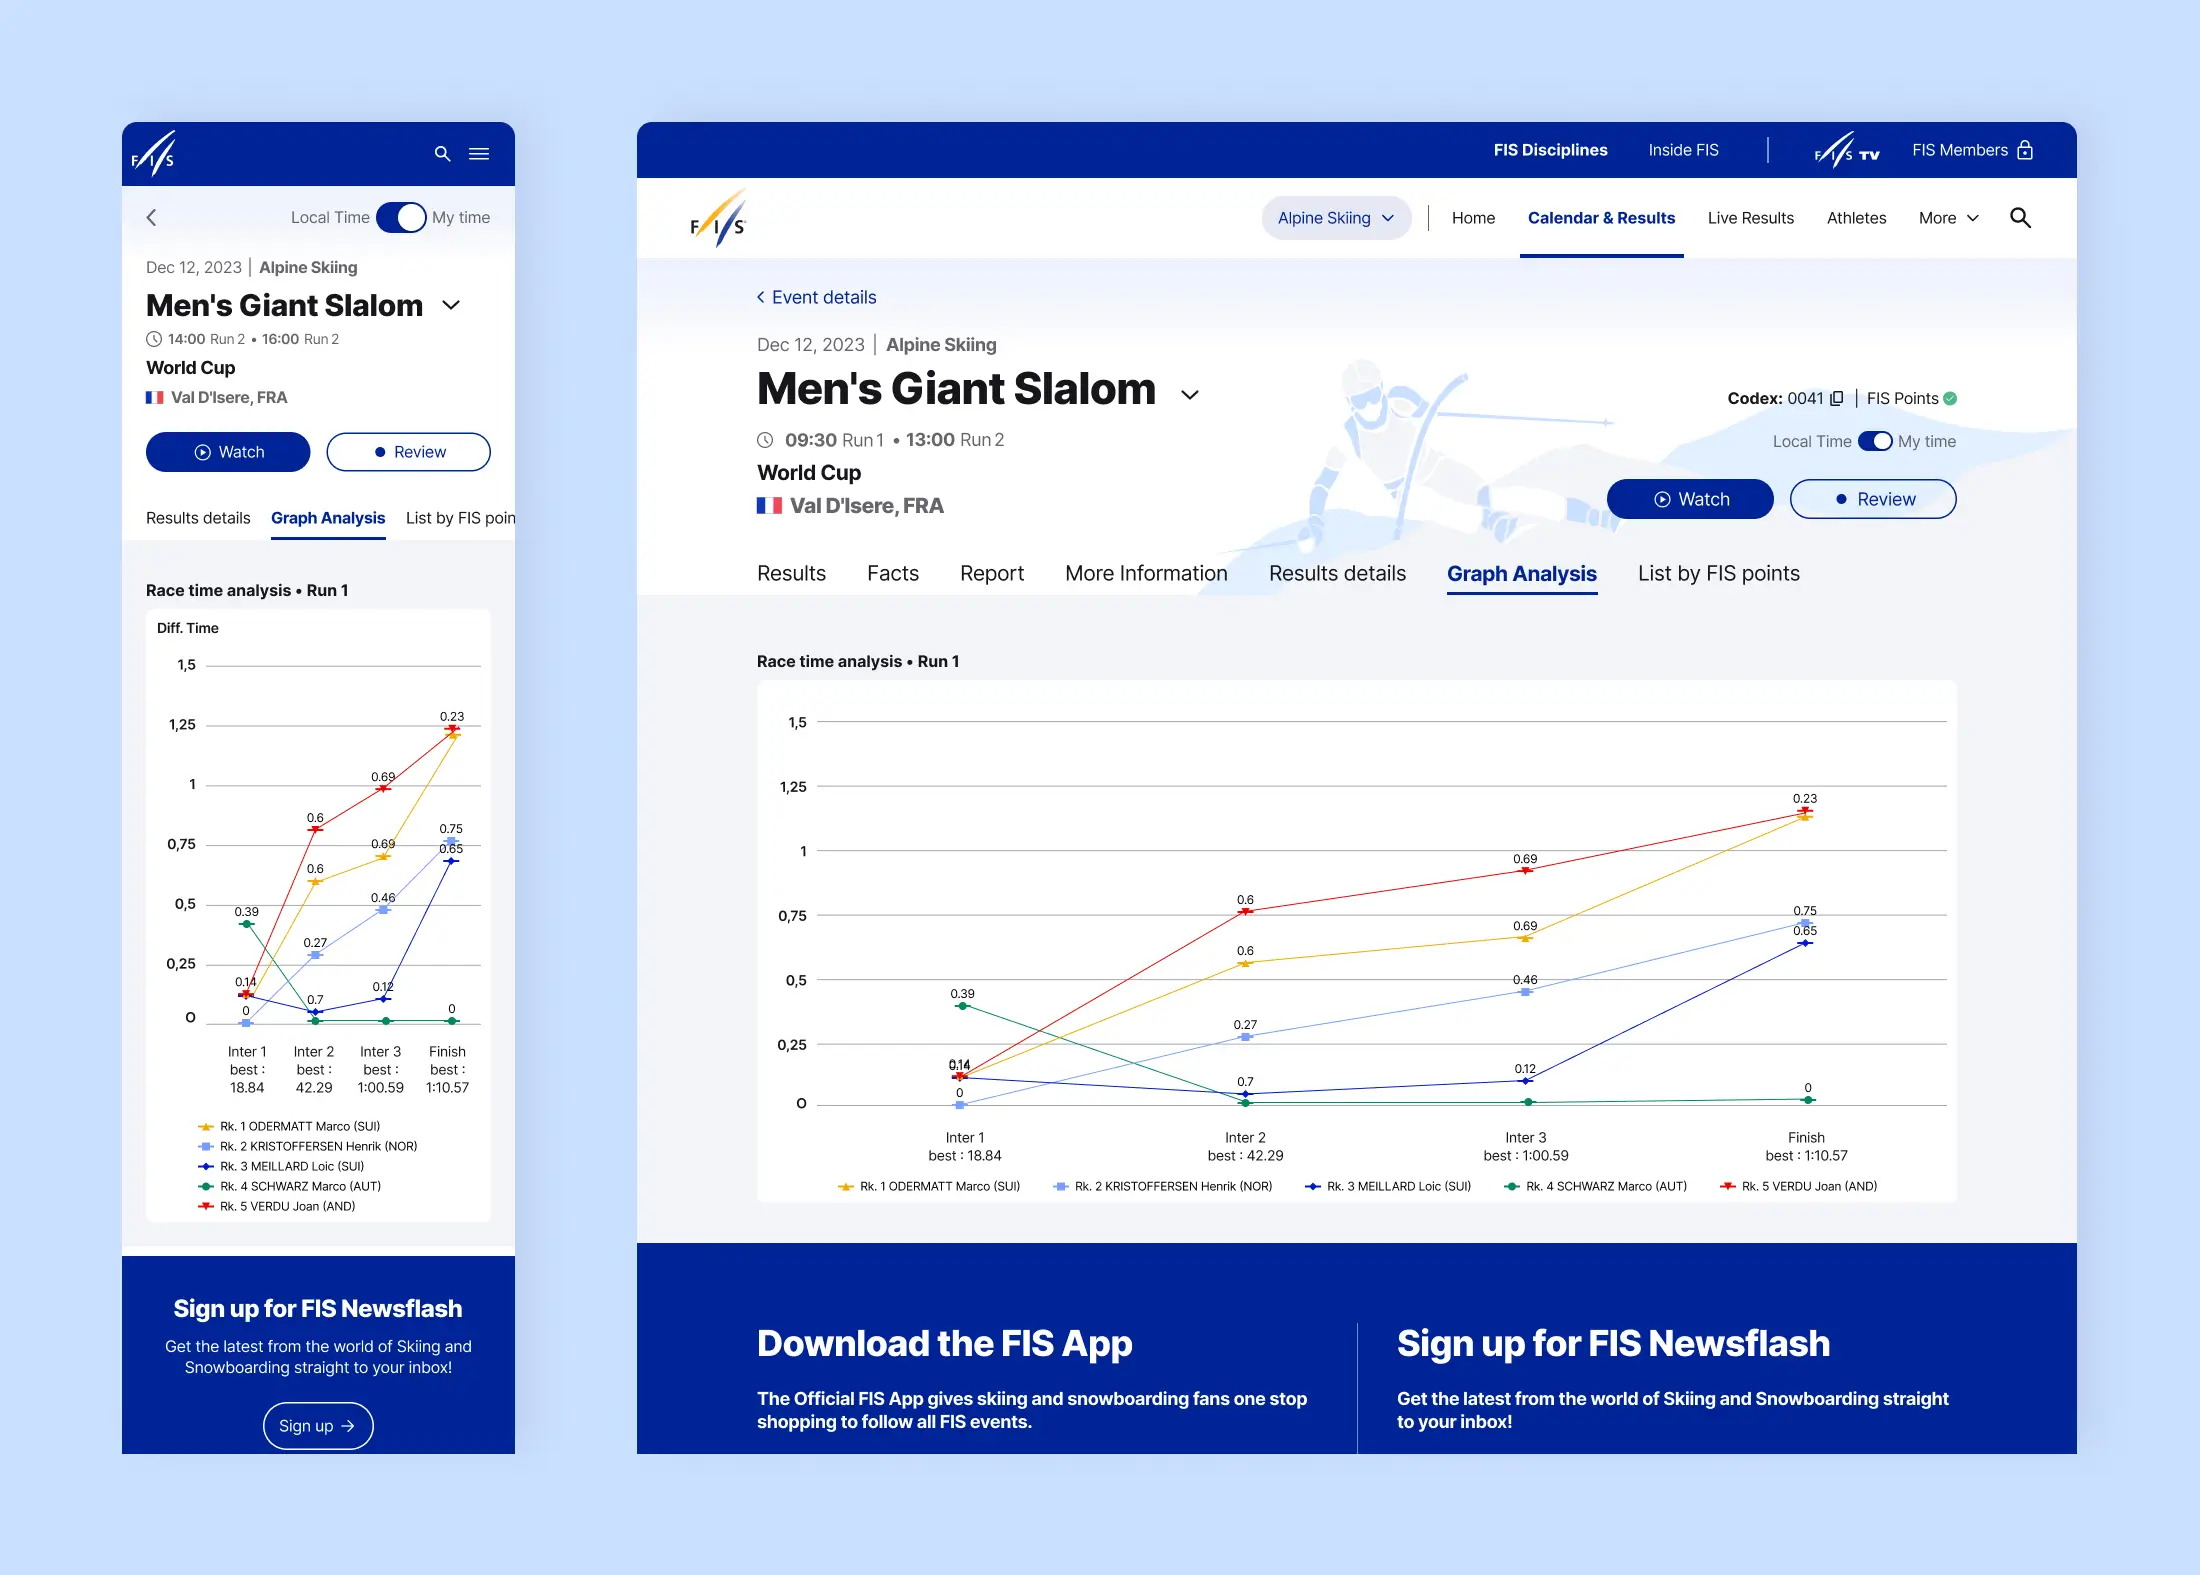The height and width of the screenshot is (1575, 2200).
Task: Toggle VERDU Joan series in desktop legend
Action: 1798,1186
